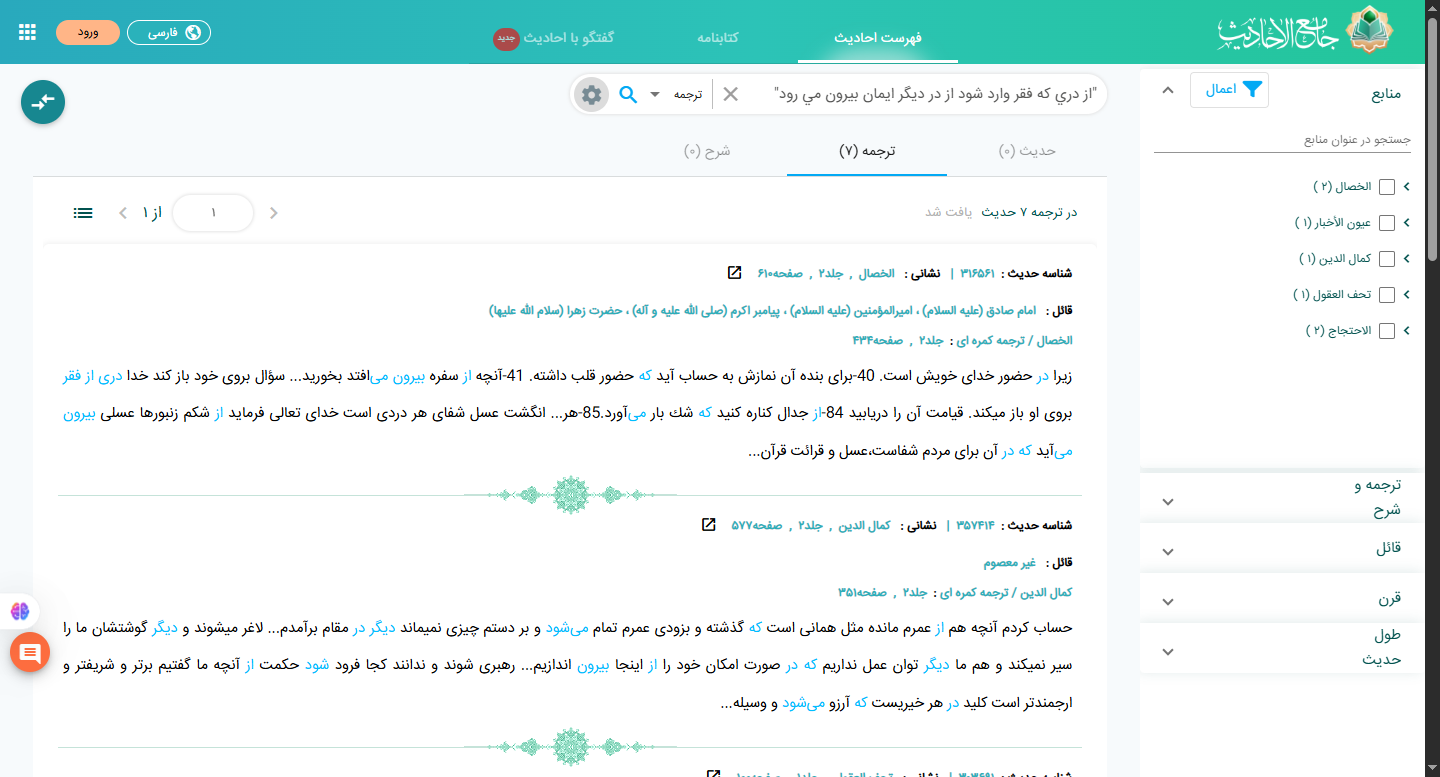Switch to the کتابنامه tab
1440x777 pixels.
pos(718,38)
